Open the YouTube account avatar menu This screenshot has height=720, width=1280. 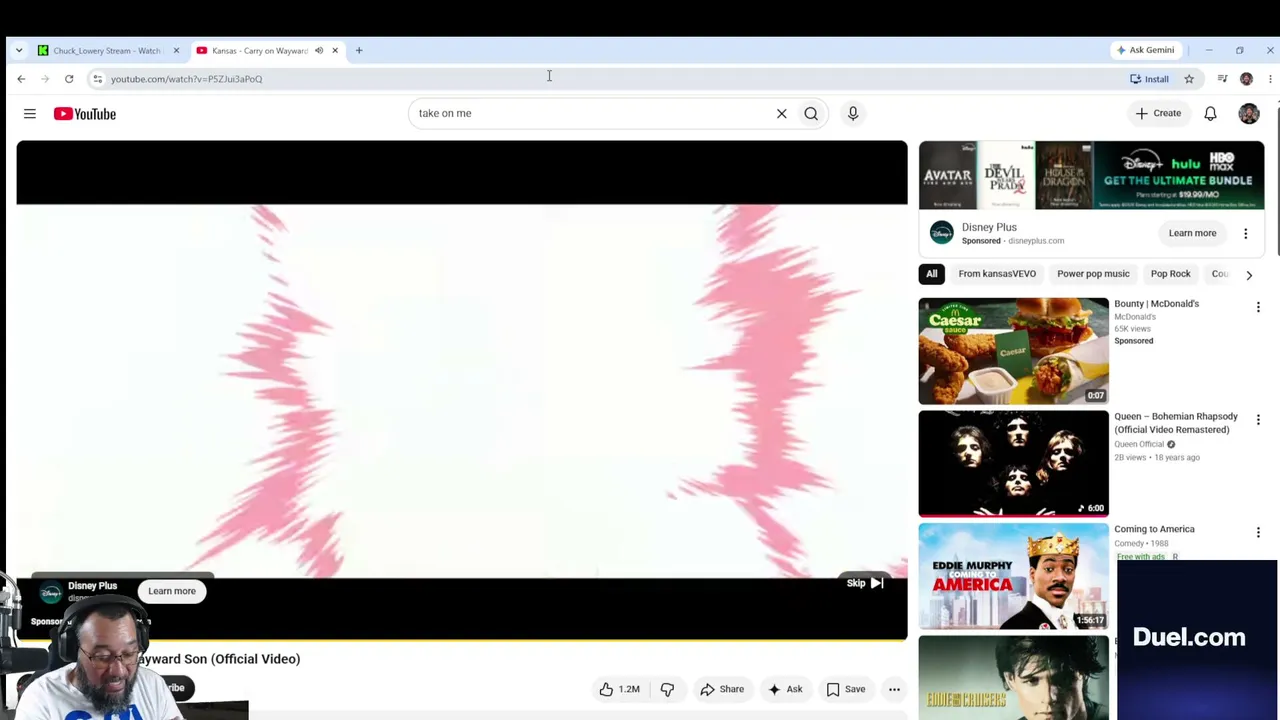tap(1249, 113)
